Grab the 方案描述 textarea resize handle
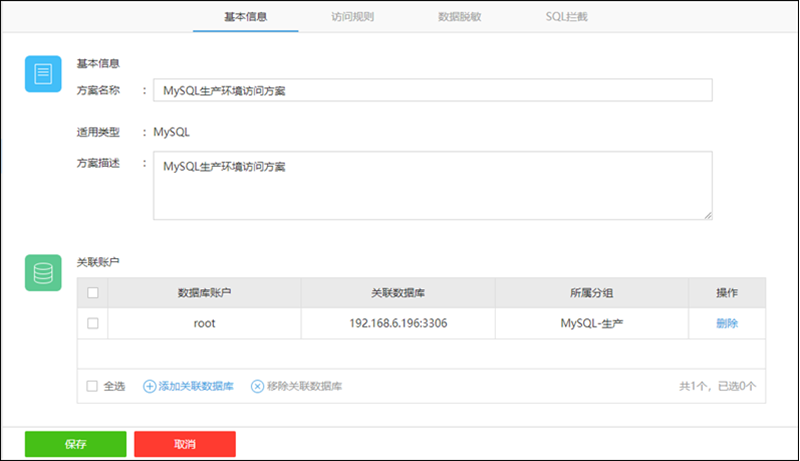 tap(708, 214)
